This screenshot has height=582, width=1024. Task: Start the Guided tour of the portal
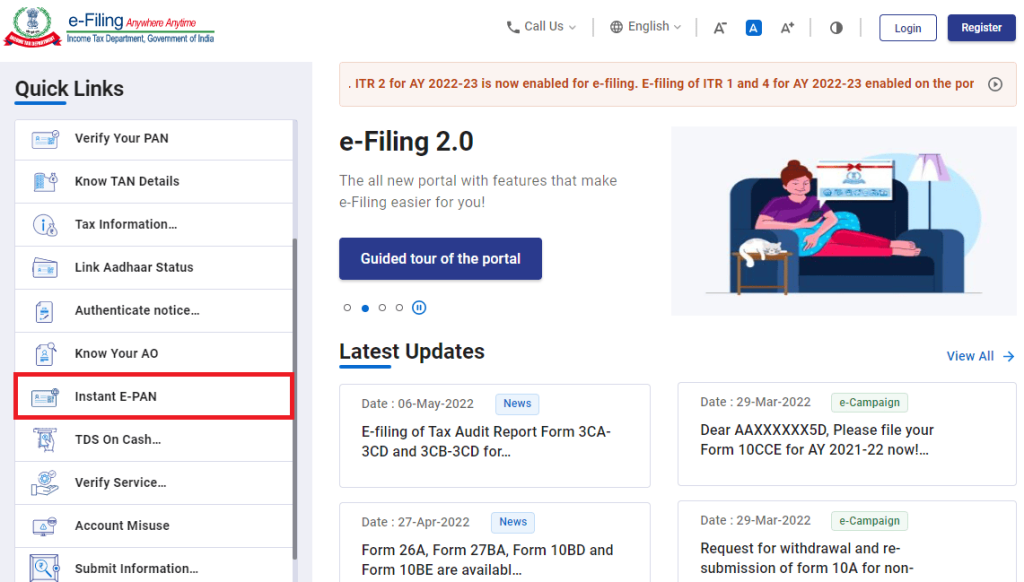tap(440, 259)
